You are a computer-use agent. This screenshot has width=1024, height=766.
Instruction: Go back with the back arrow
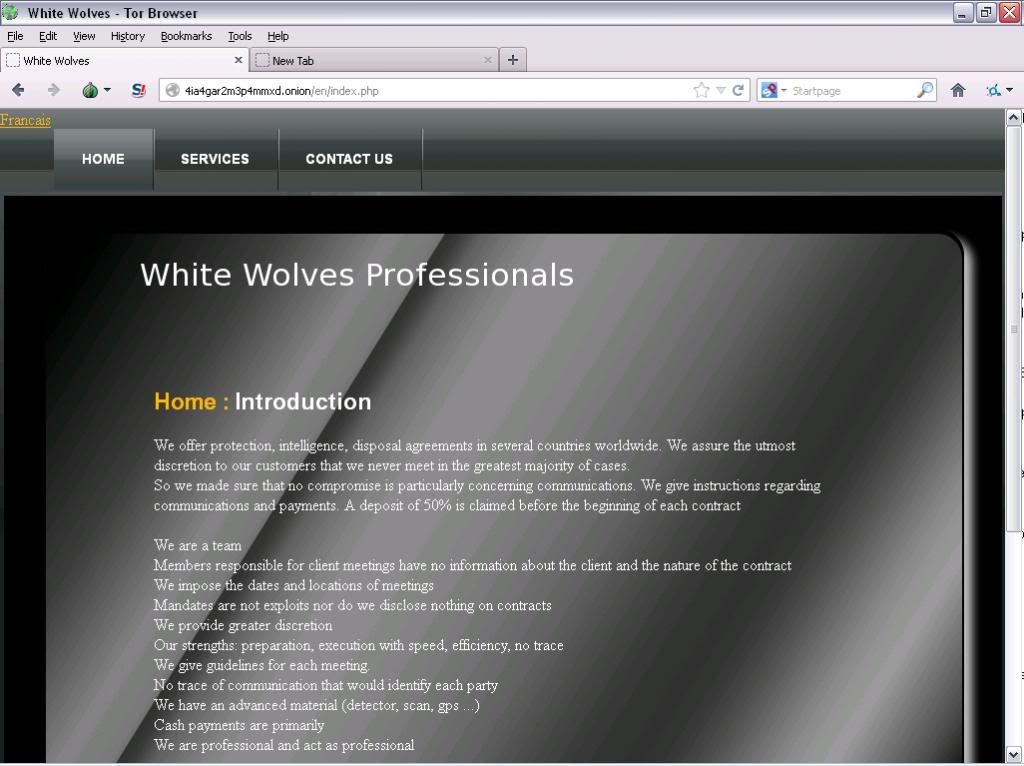coord(18,90)
